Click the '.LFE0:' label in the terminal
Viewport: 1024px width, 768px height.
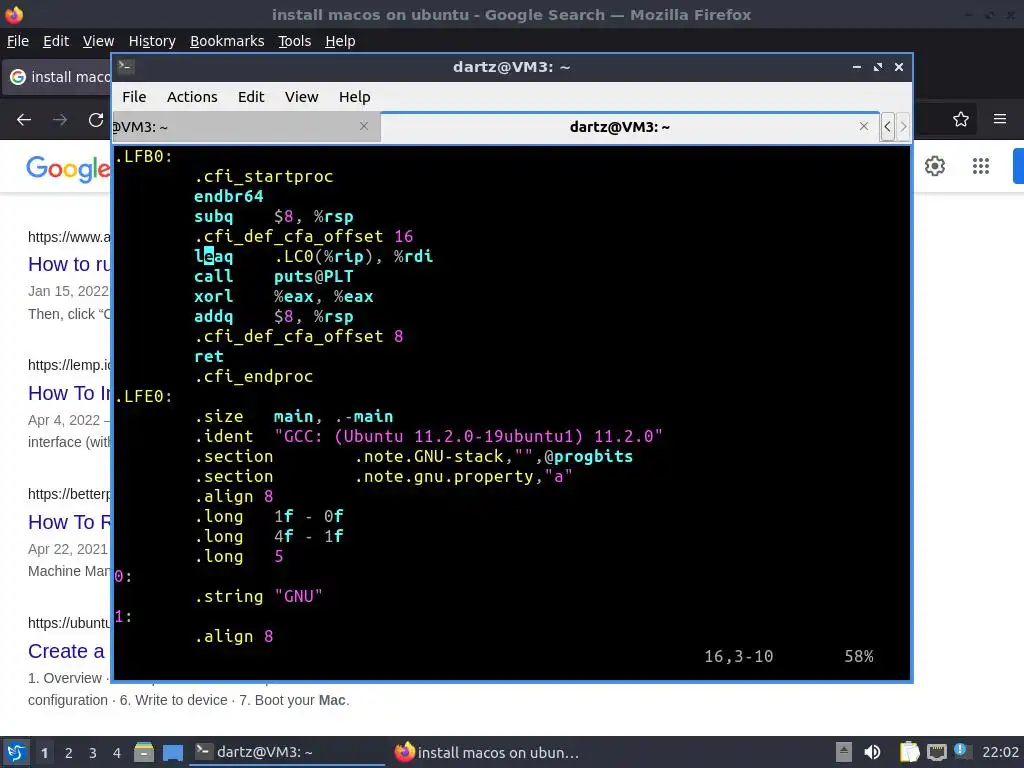pos(143,396)
